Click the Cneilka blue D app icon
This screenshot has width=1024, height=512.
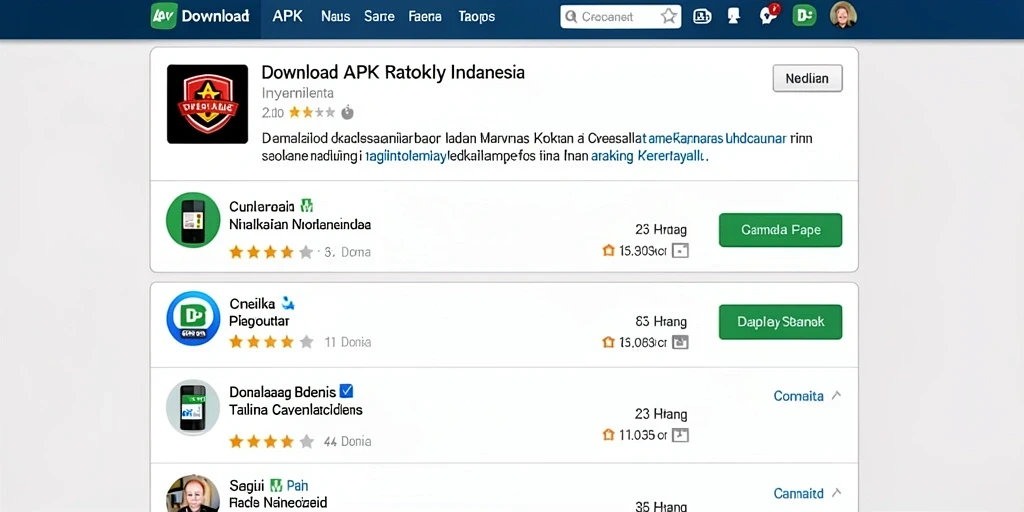[193, 318]
